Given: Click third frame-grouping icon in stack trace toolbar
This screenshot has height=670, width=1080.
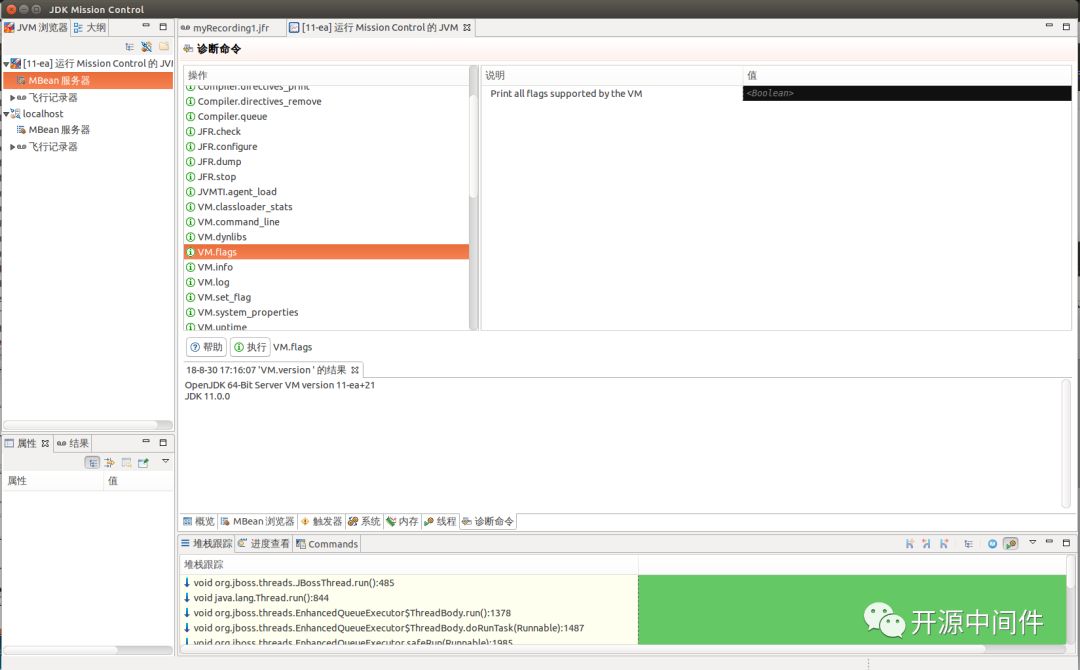Looking at the screenshot, I should 944,543.
